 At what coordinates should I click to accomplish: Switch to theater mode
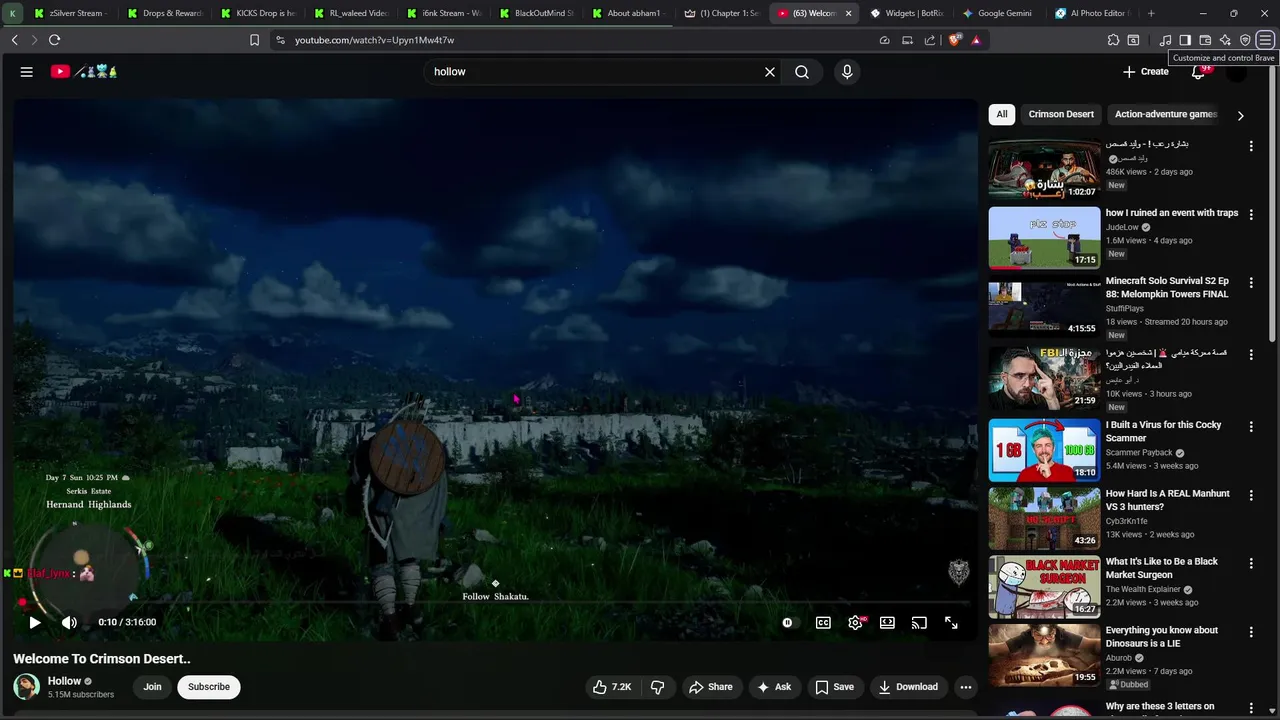click(x=887, y=622)
